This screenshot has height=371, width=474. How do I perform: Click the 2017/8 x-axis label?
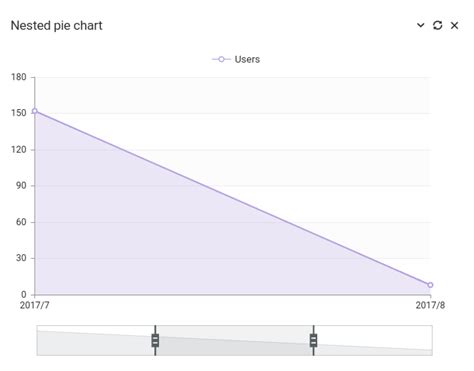point(430,305)
